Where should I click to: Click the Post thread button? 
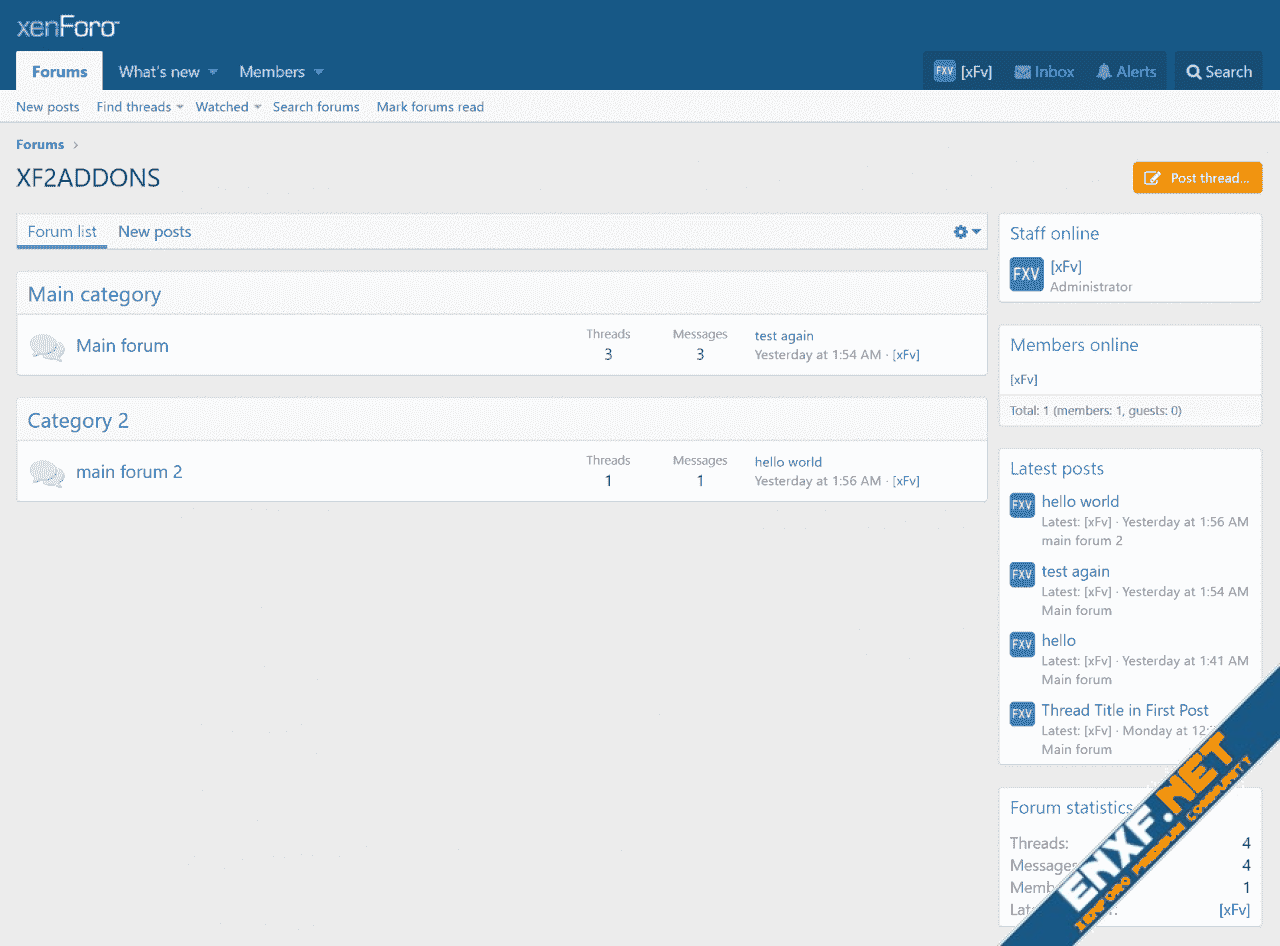1197,178
